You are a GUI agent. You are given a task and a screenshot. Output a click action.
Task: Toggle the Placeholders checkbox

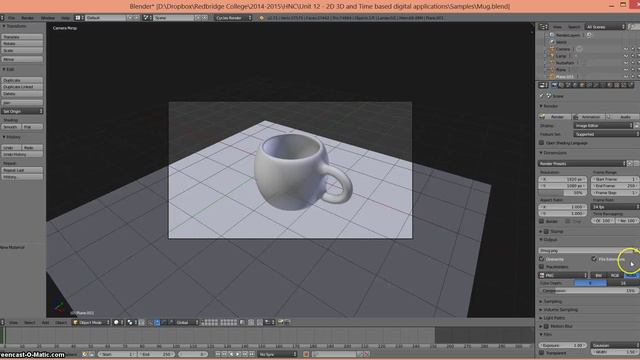pos(542,267)
